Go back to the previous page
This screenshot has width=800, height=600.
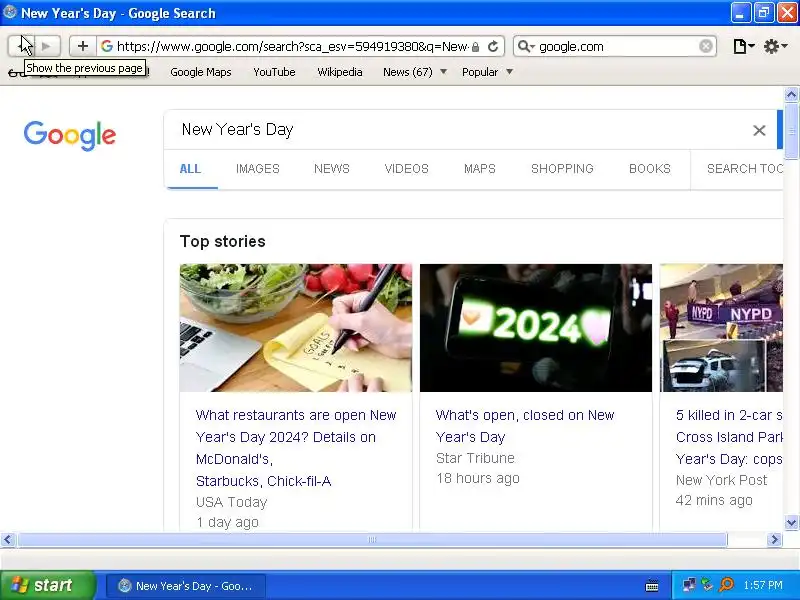coord(21,46)
